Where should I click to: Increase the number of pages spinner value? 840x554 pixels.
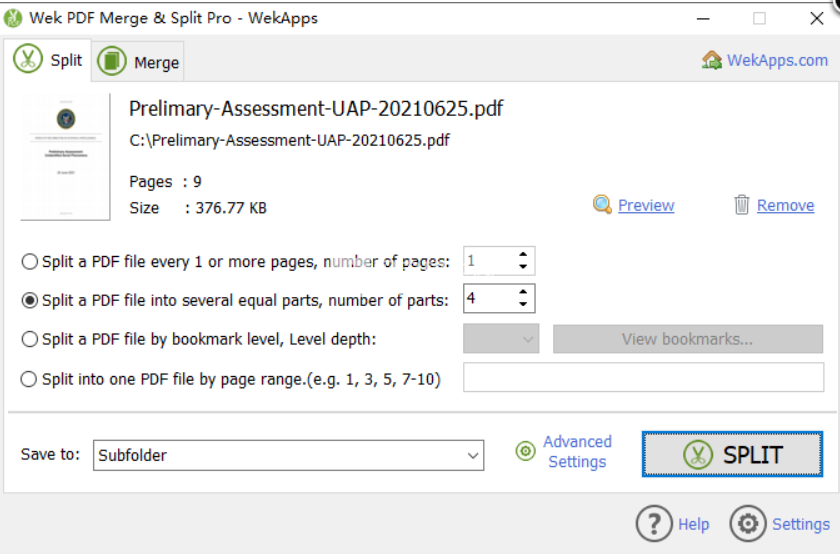[x=523, y=255]
